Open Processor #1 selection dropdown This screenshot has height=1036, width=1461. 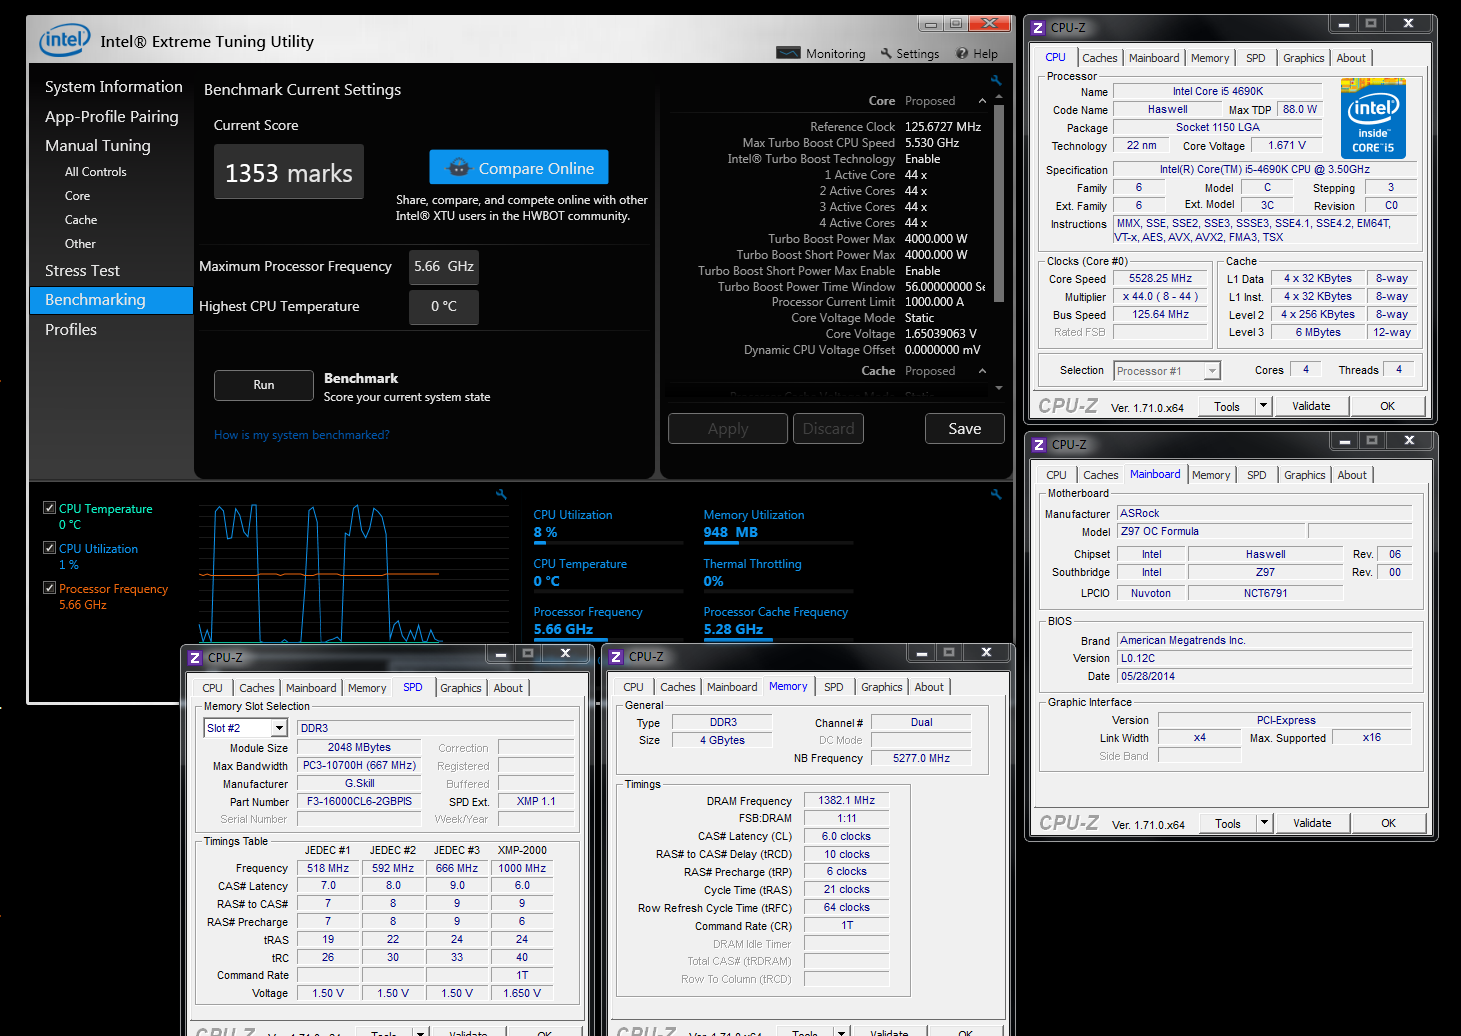[1212, 371]
